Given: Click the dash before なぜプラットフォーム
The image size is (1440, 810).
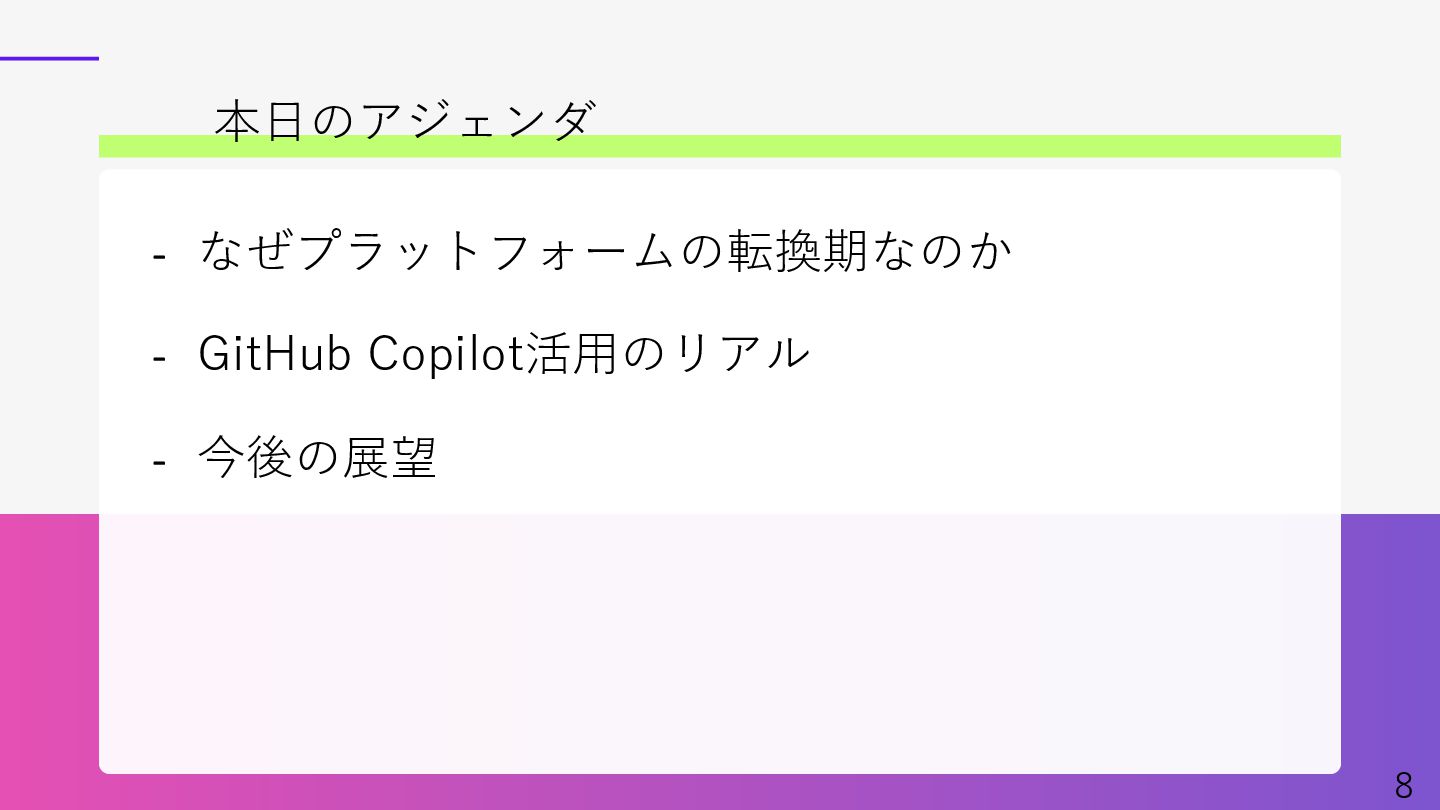Looking at the screenshot, I should click(158, 255).
